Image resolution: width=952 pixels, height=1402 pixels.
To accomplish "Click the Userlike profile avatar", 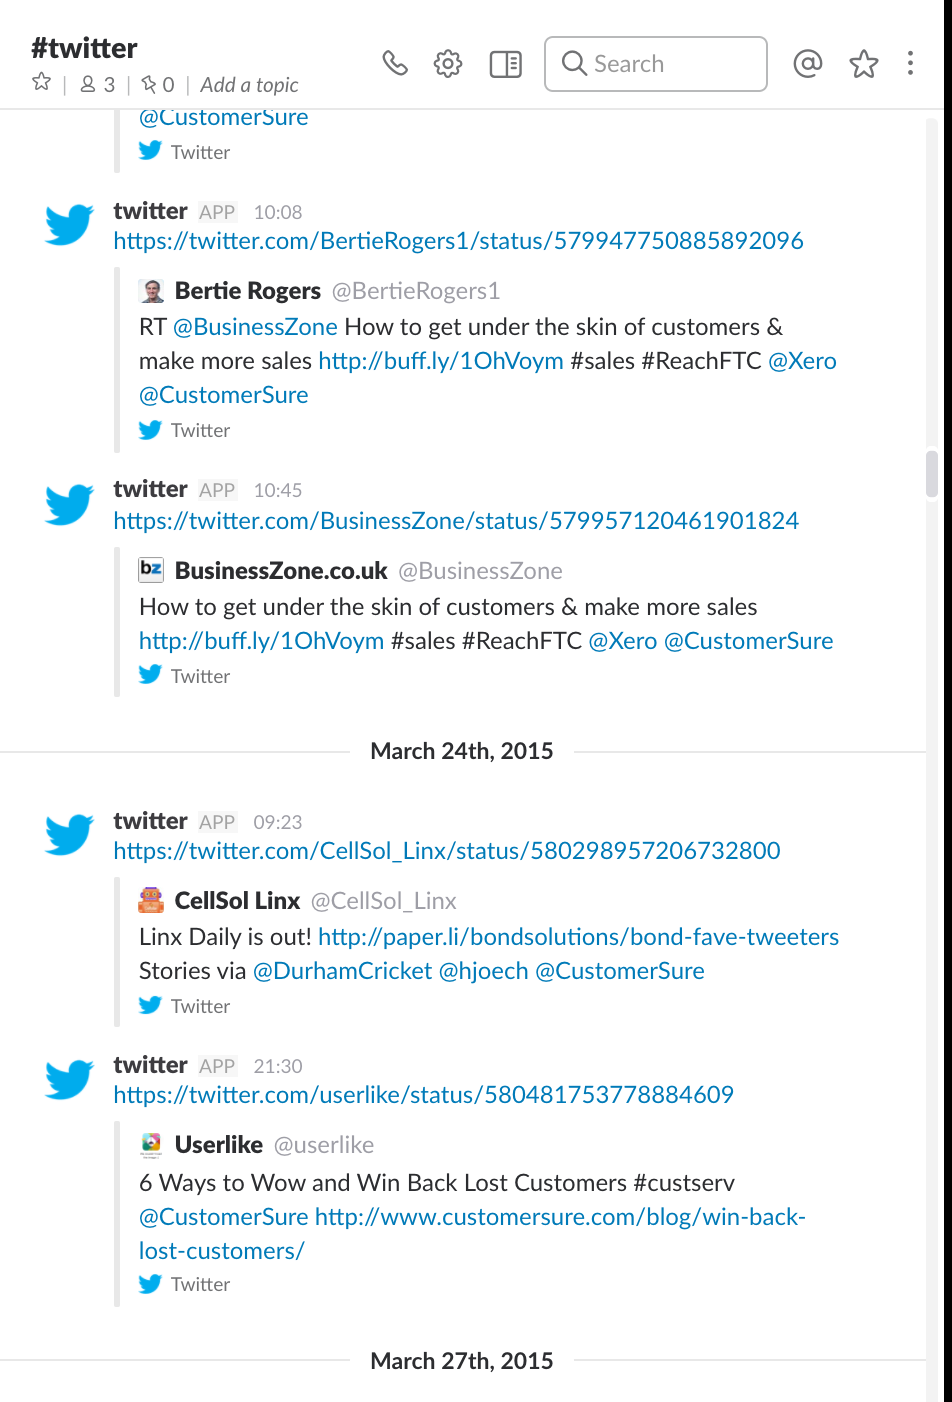I will [151, 1144].
